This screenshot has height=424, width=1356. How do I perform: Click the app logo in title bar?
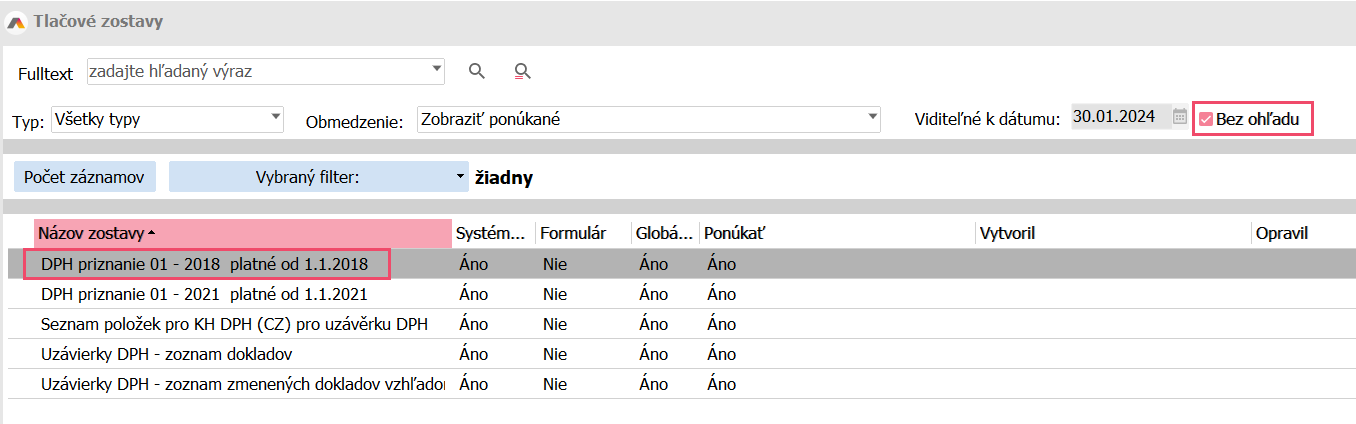coord(16,21)
